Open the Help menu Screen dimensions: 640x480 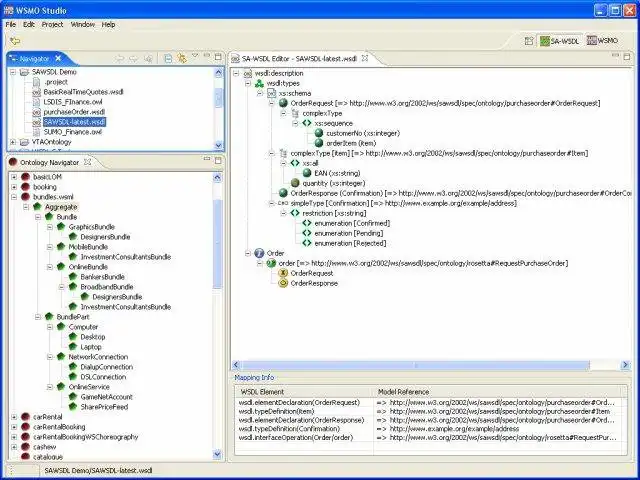pyautogui.click(x=108, y=24)
